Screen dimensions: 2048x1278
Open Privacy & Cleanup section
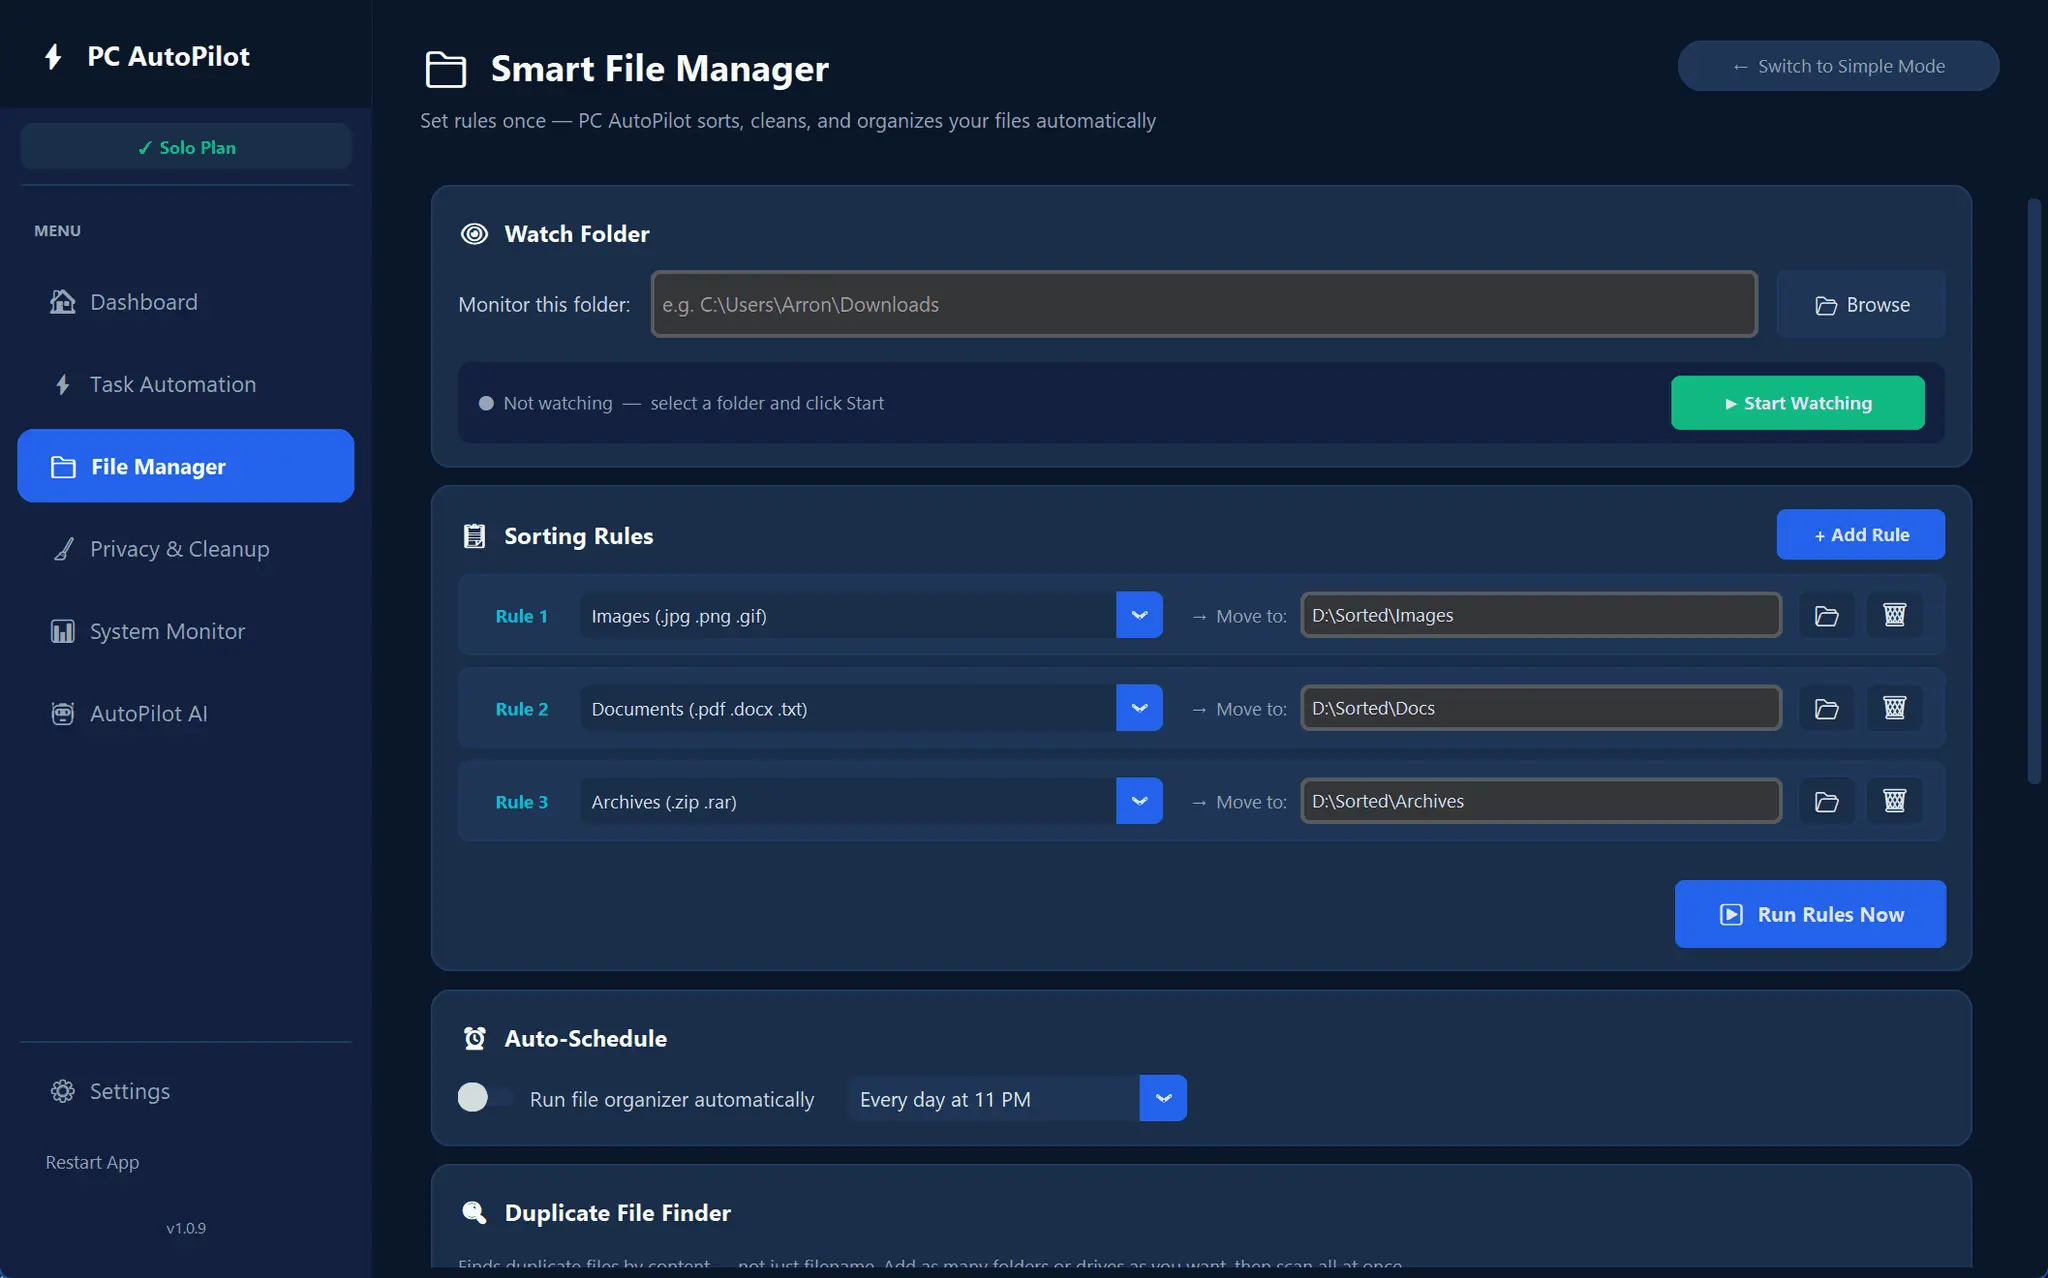tap(185, 549)
